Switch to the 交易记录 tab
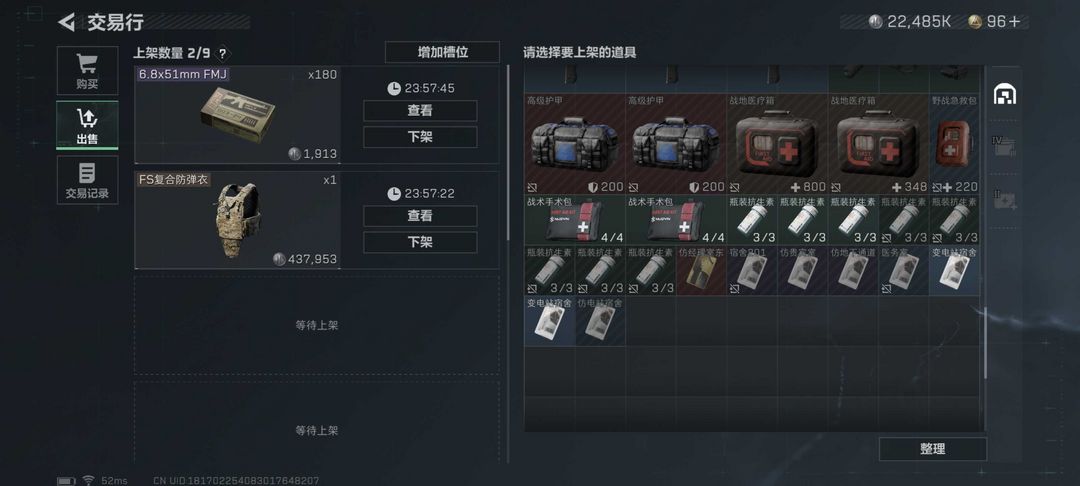Screen dimensions: 1080x486 (87, 180)
